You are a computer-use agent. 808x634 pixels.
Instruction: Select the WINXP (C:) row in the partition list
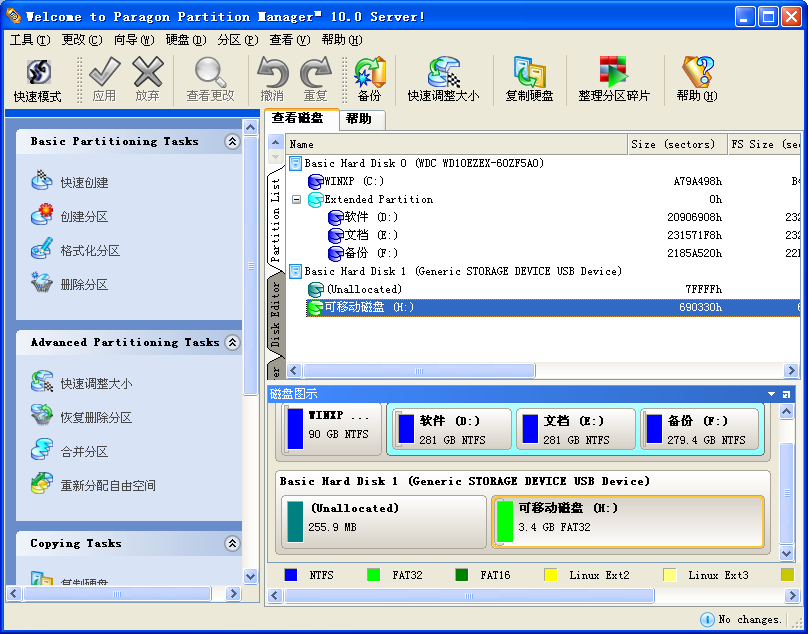(353, 182)
